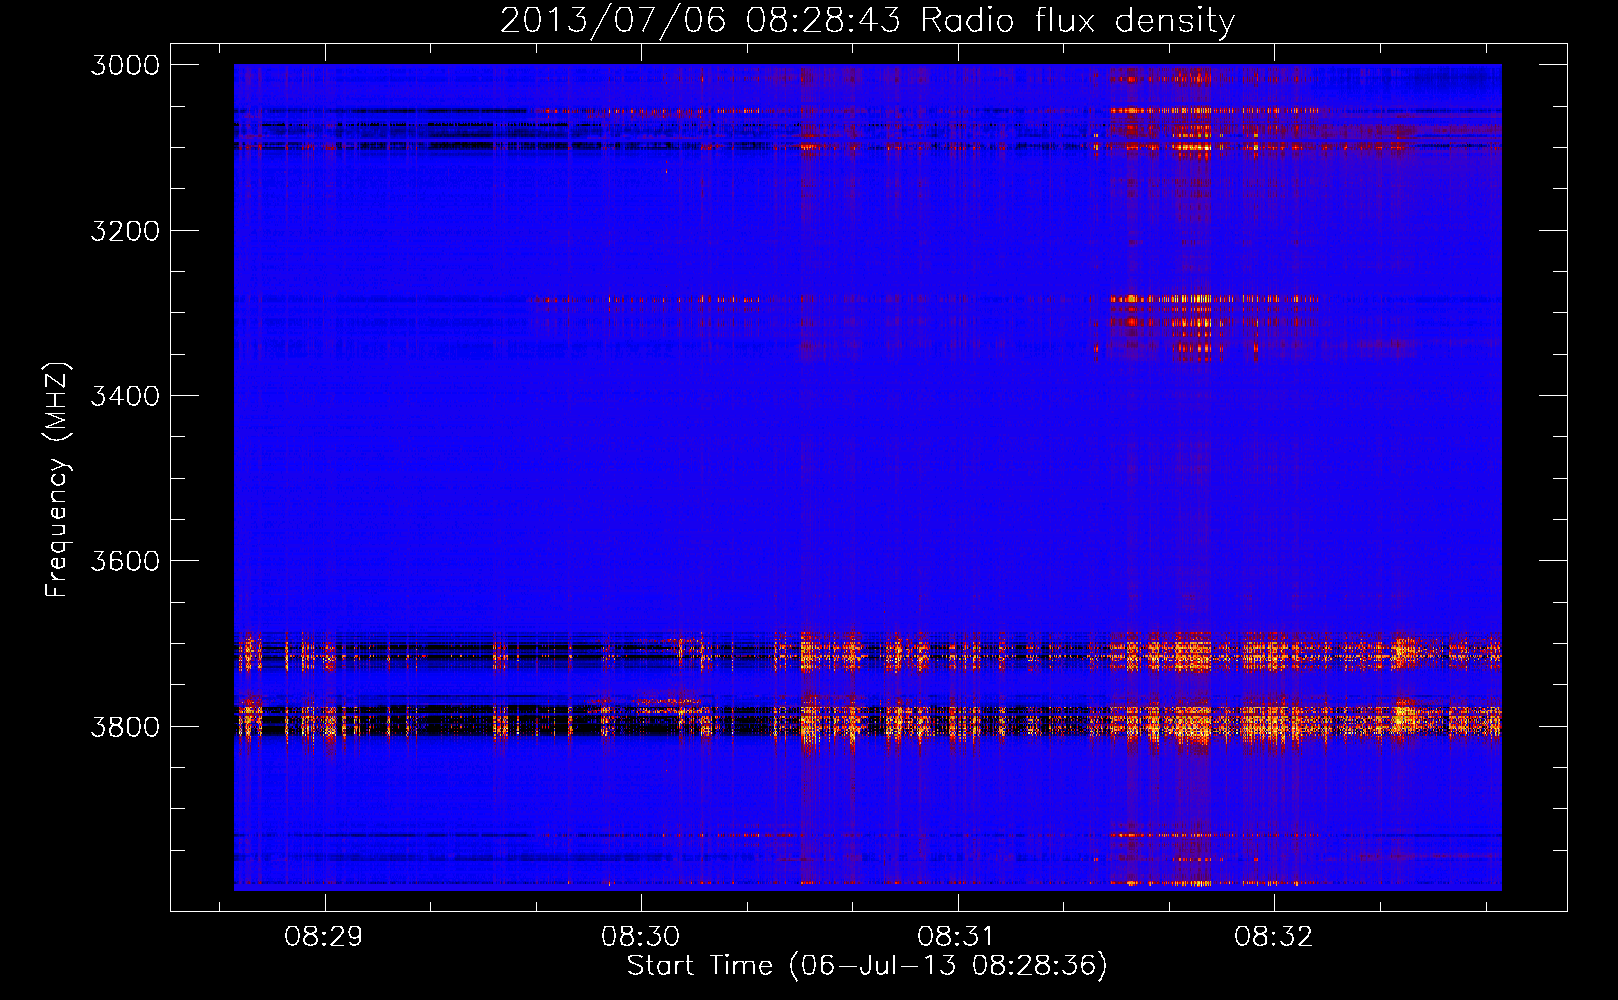
Task: Click the x-axis label "Start Time (06-Jul-13 08:28:36)"
Action: [x=867, y=966]
